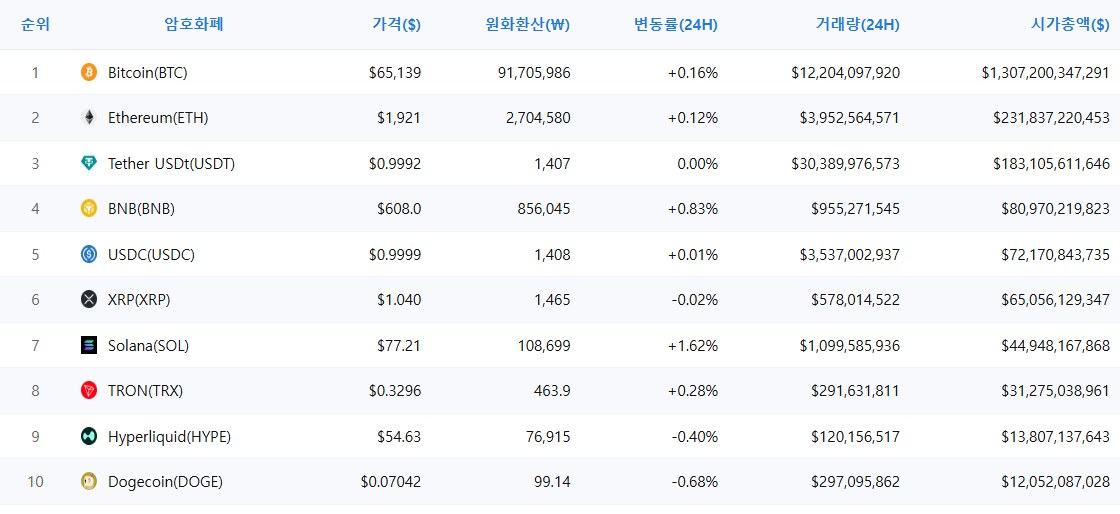Select XRP market cap $65,056,129,347

pos(1056,300)
